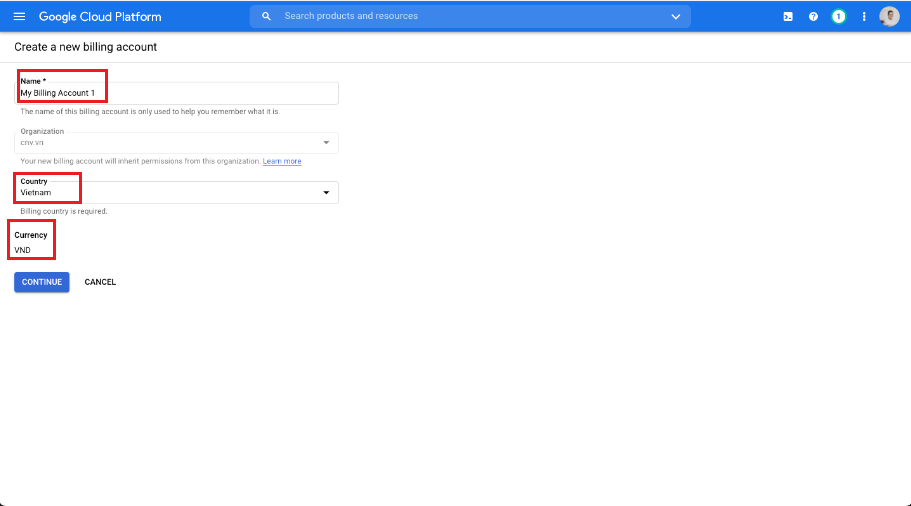The width and height of the screenshot is (911, 506).
Task: Click the Vietnam country value
Action: tap(35, 192)
